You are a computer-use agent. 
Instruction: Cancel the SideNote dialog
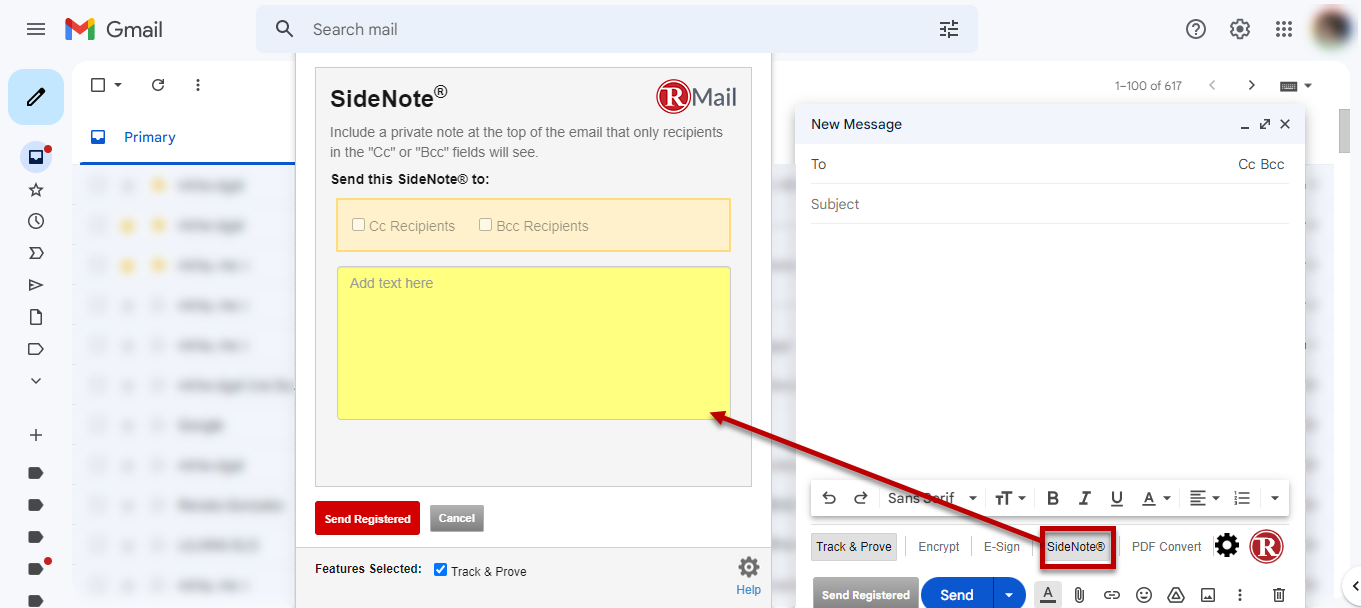tap(456, 518)
